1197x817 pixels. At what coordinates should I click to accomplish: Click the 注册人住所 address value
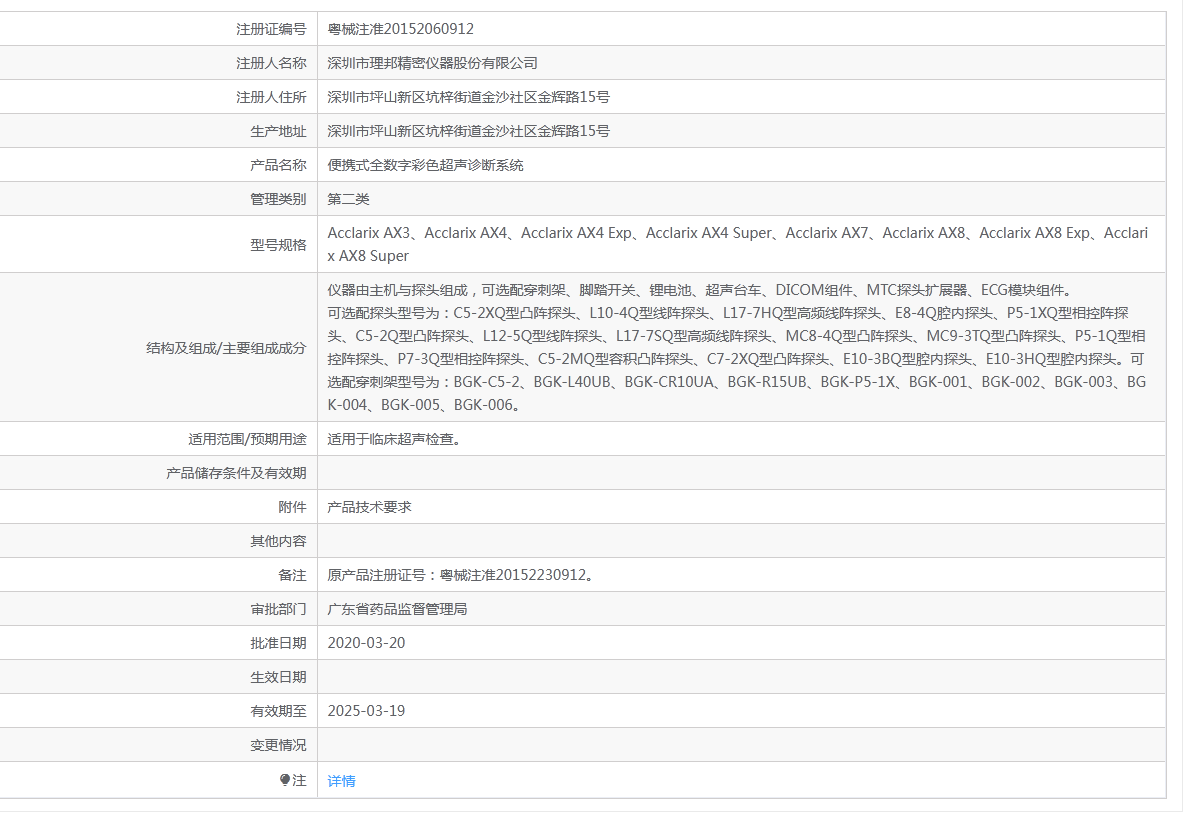click(x=468, y=97)
